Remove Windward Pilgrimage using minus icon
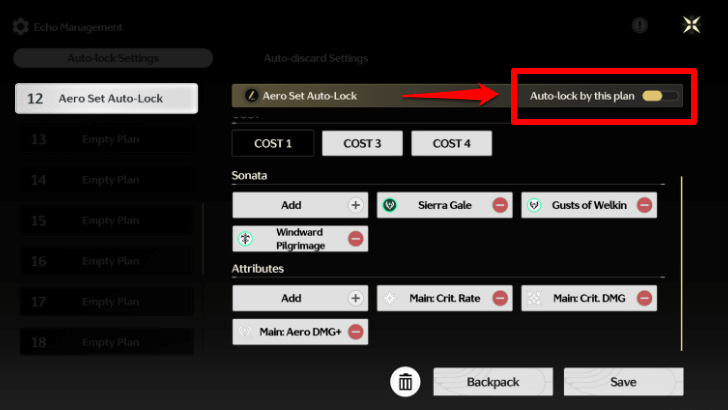The image size is (728, 410). pyautogui.click(x=355, y=239)
